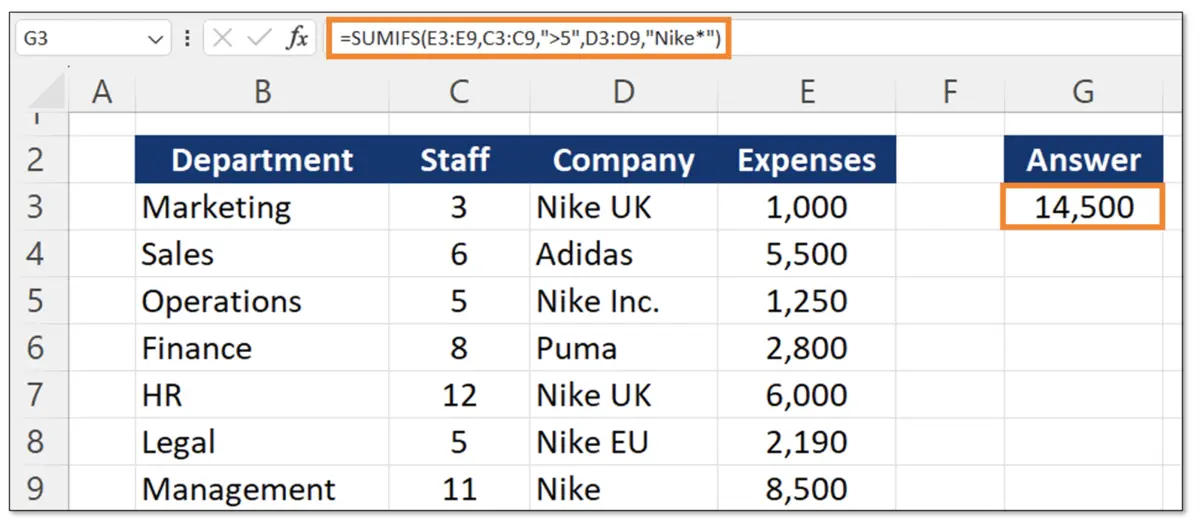
Task: Click the Nike EU cell
Action: pyautogui.click(x=623, y=442)
